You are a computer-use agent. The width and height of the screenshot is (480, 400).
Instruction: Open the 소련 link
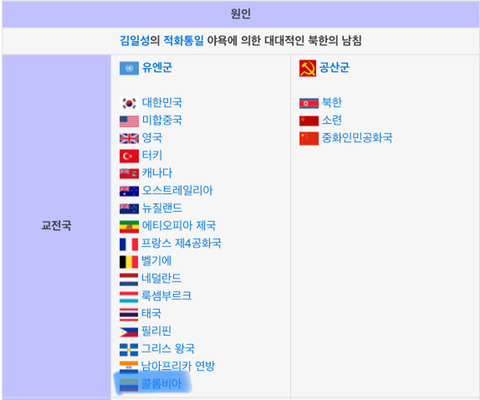[332, 120]
